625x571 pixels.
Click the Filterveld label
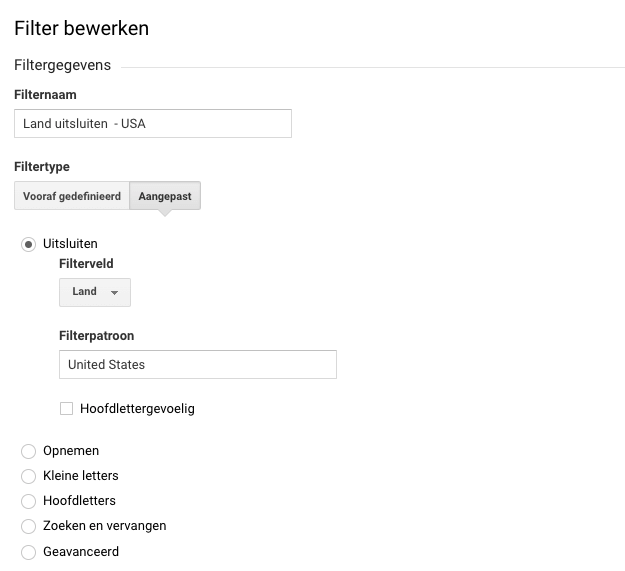click(x=86, y=264)
